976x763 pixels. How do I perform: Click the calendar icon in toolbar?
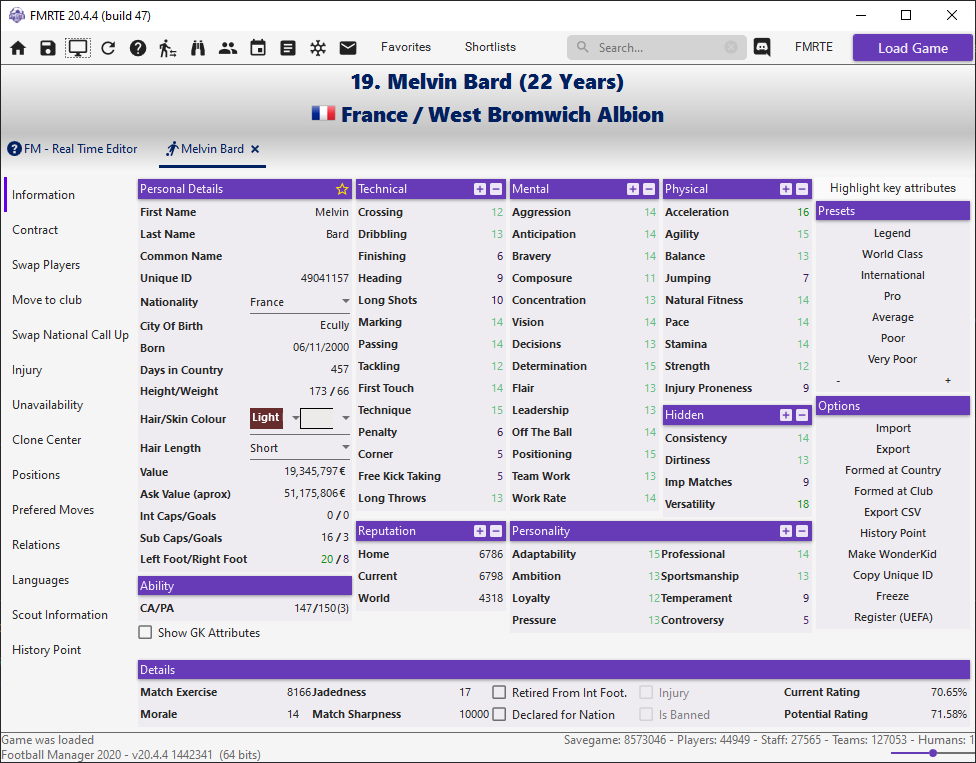coord(258,48)
